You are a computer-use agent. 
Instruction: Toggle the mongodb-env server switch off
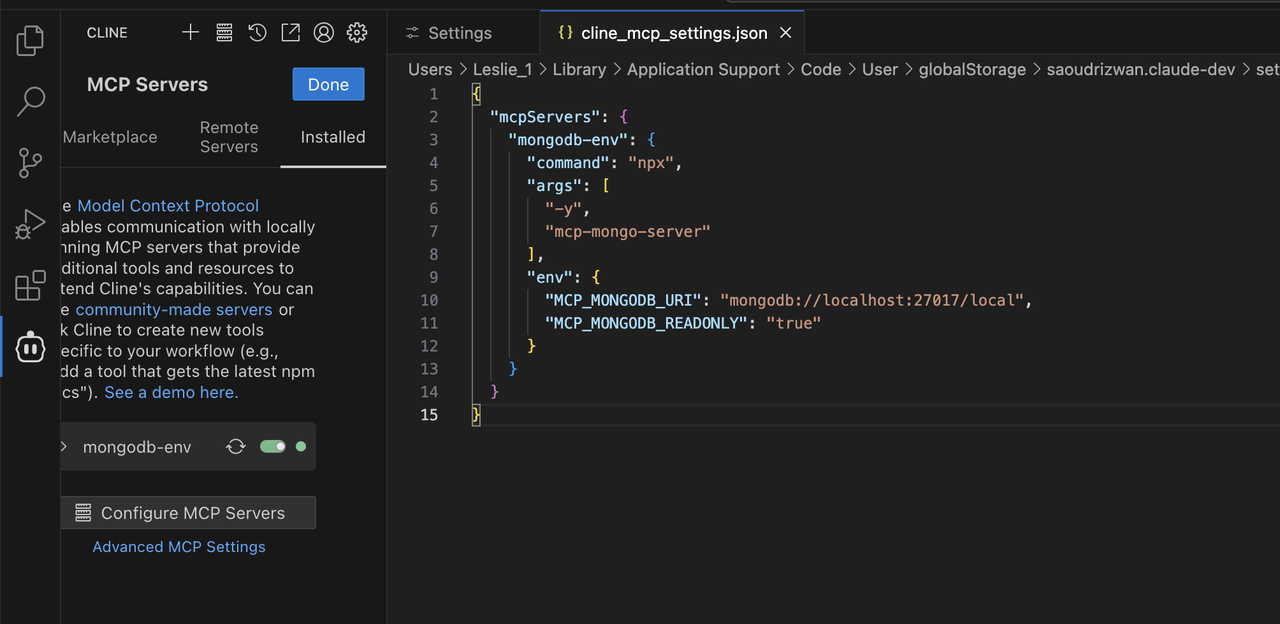click(273, 447)
